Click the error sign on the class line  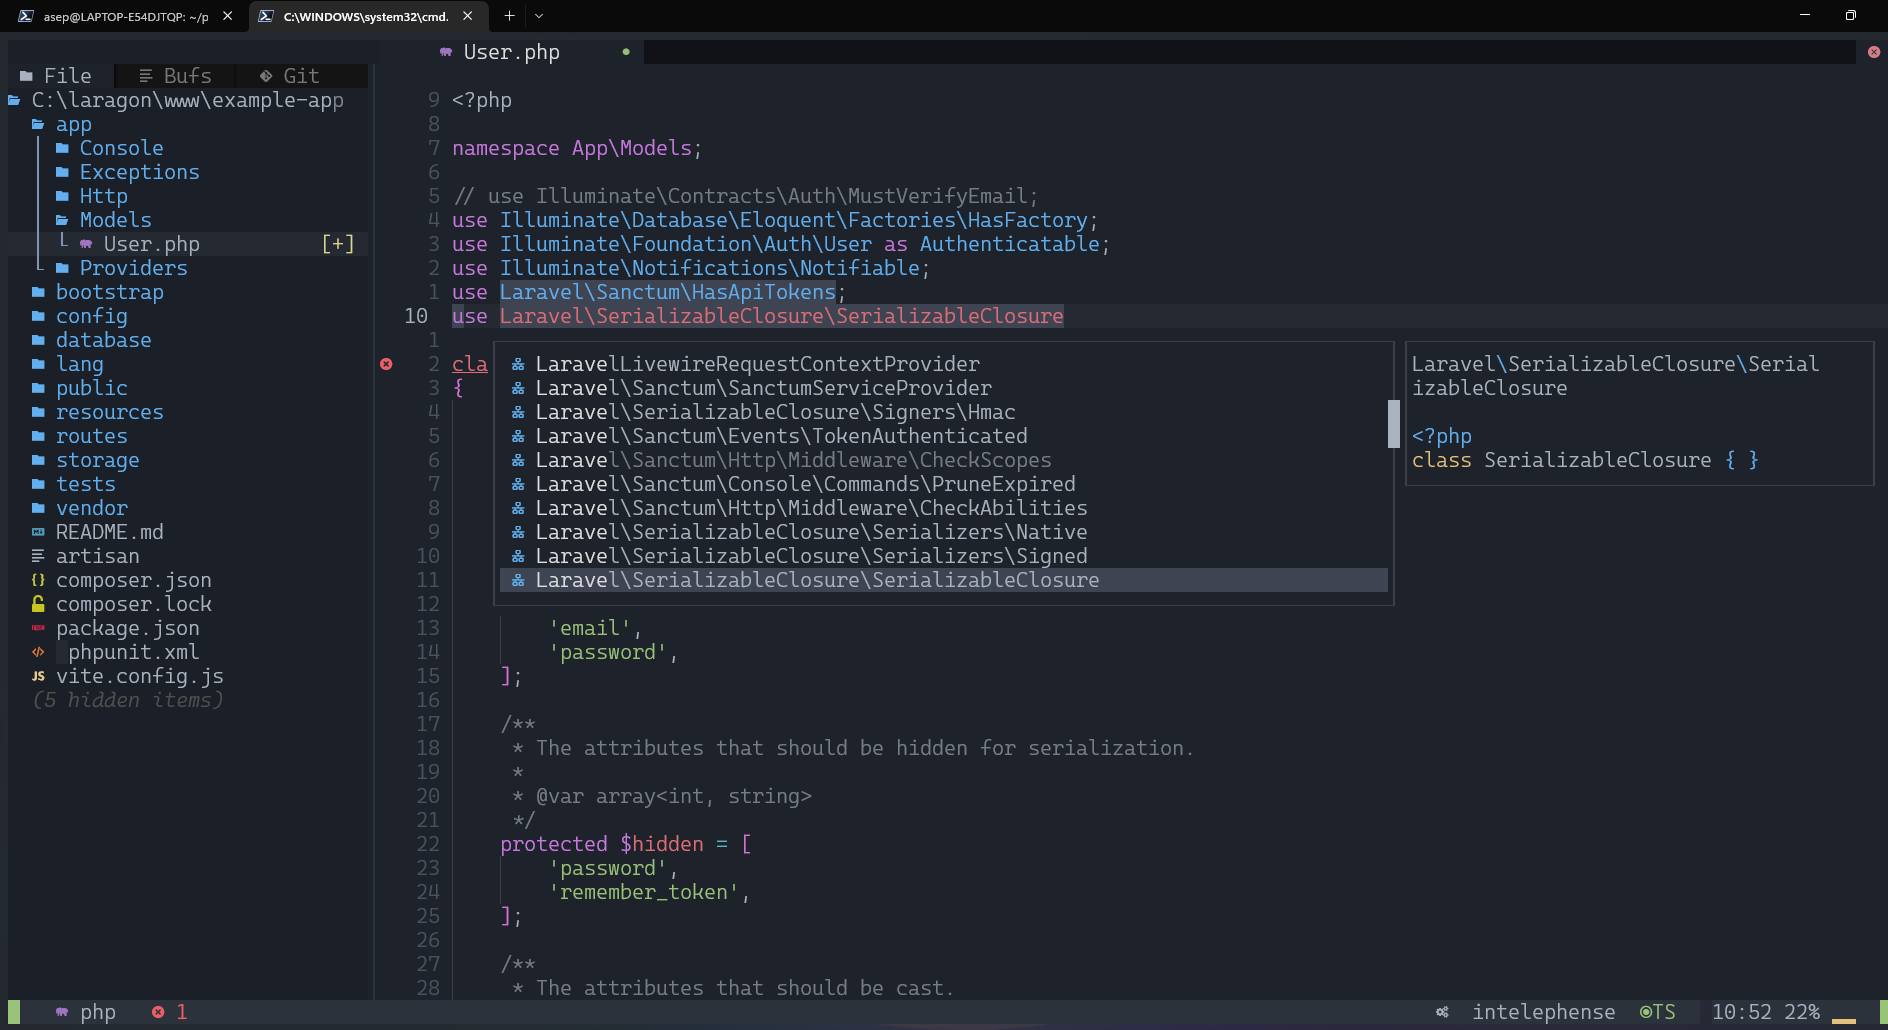click(x=386, y=364)
